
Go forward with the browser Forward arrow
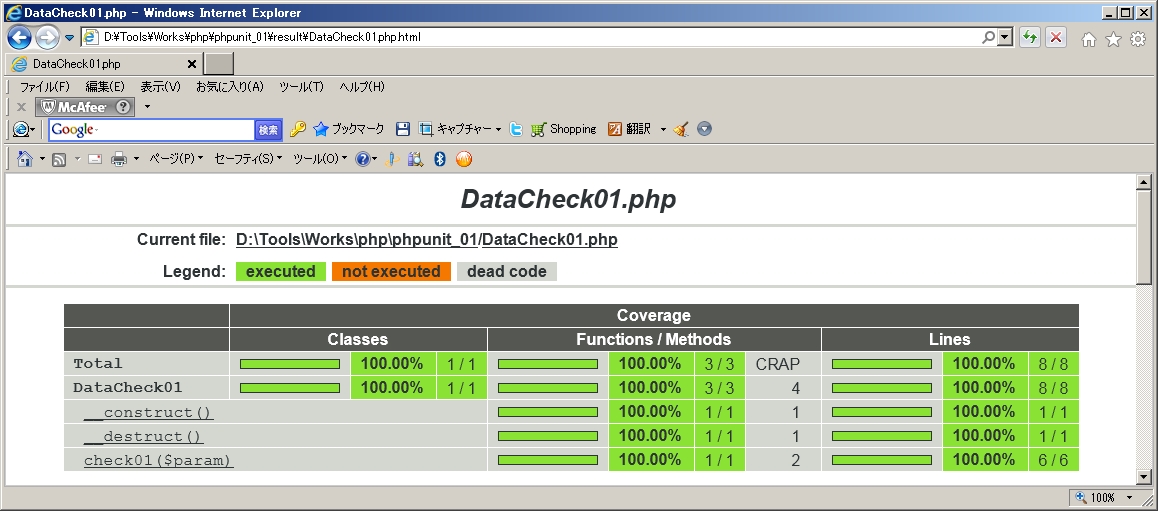[x=47, y=36]
